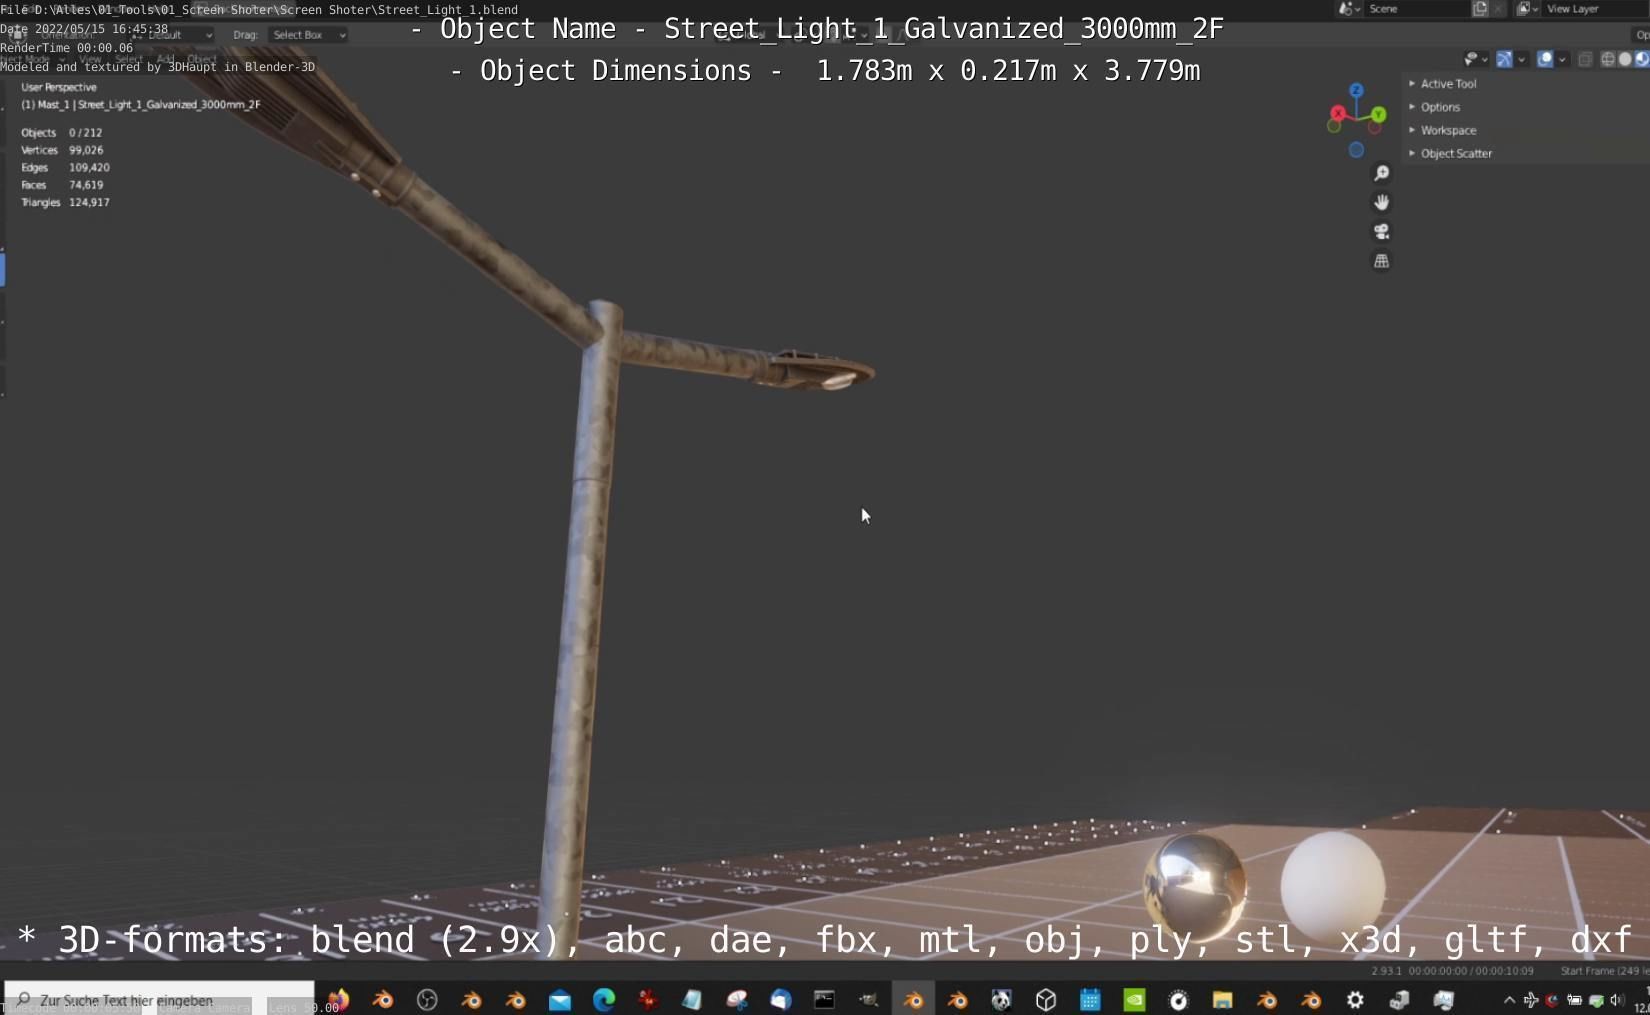The image size is (1650, 1015).
Task: Open the panda icon app in taskbar
Action: 1001,999
